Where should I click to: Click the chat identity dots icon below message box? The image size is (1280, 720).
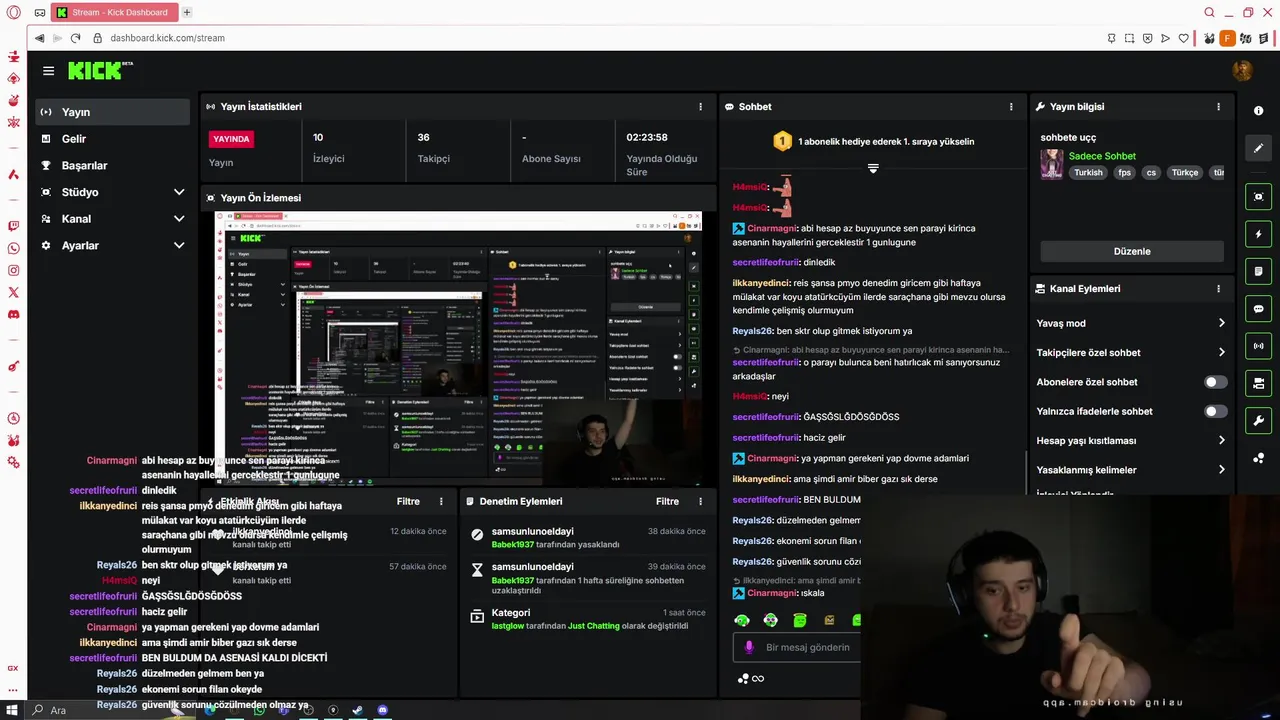click(743, 679)
